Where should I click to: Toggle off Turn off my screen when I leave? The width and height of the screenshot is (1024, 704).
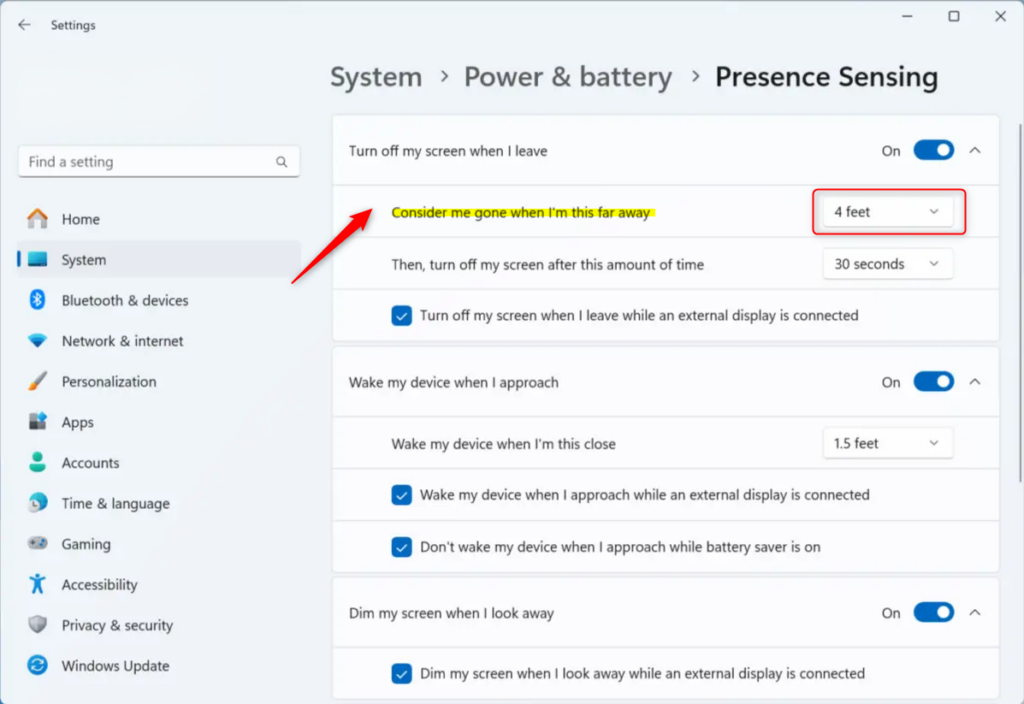933,151
